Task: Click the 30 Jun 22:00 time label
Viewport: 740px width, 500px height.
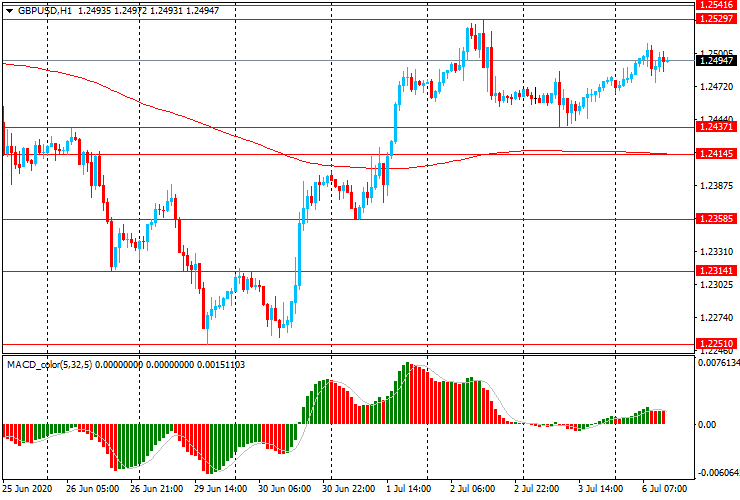Action: [349, 488]
